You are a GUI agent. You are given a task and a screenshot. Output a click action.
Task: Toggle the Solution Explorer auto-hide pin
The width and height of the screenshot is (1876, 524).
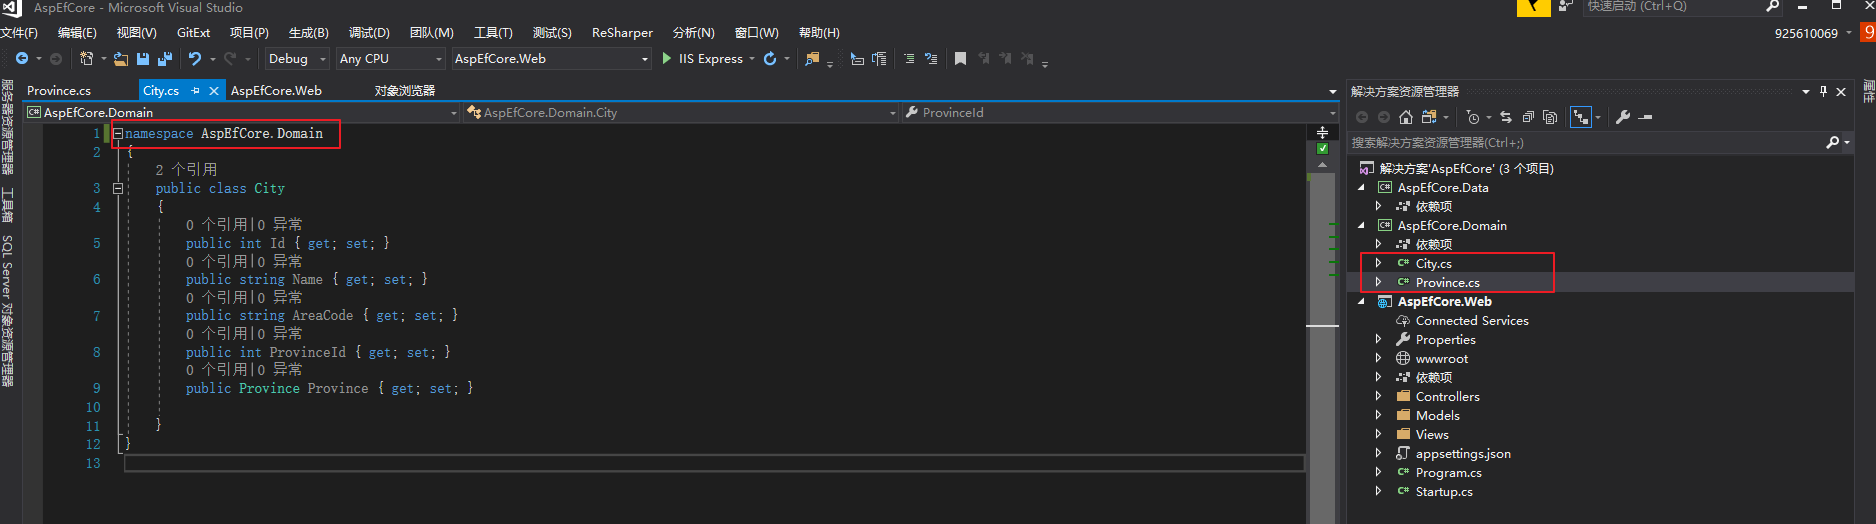coord(1823,92)
